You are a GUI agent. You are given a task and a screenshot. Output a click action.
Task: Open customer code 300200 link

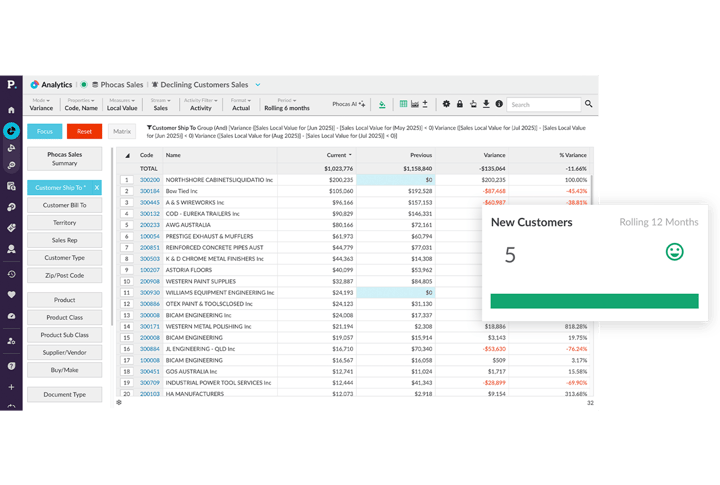click(149, 180)
